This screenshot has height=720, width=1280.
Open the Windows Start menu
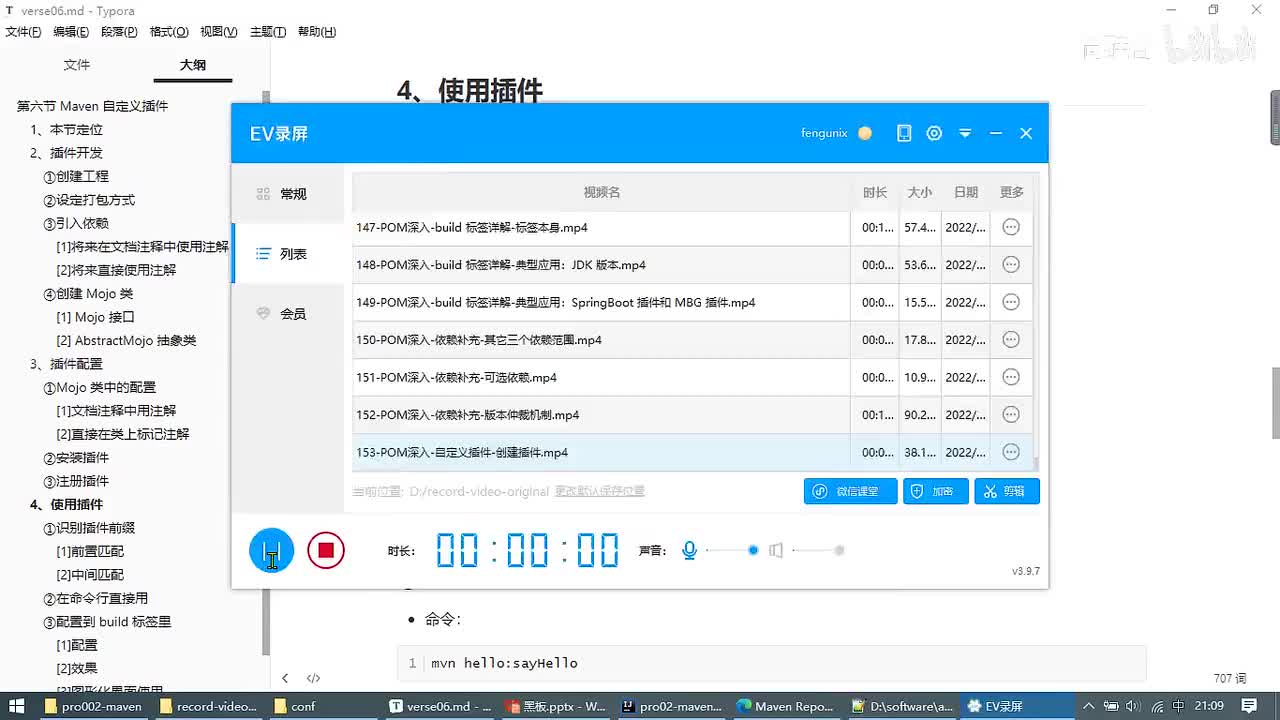coord(17,706)
